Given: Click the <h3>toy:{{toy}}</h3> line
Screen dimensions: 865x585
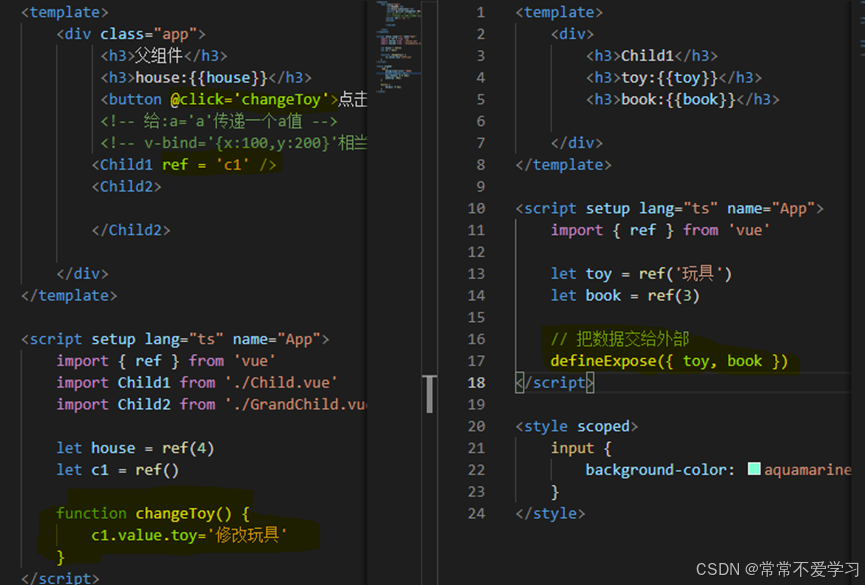Looking at the screenshot, I should pyautogui.click(x=674, y=77).
